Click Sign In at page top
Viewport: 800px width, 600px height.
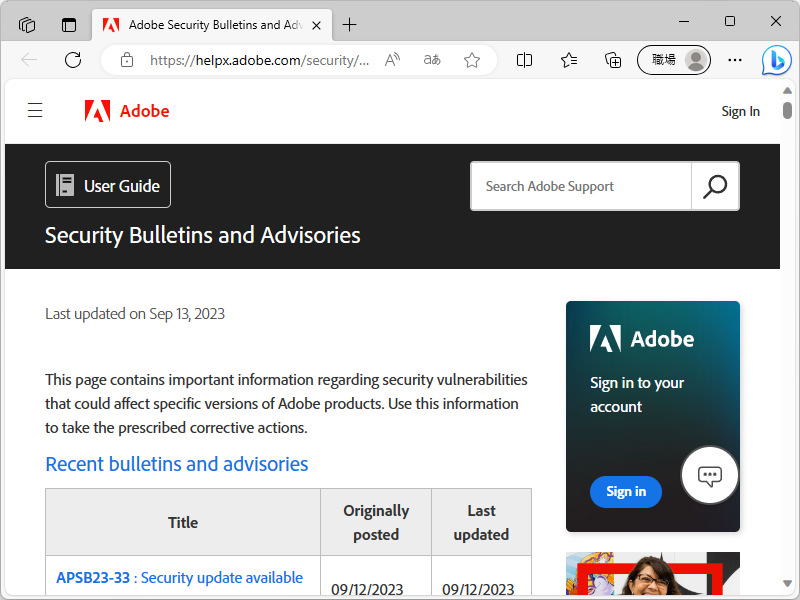(x=740, y=111)
